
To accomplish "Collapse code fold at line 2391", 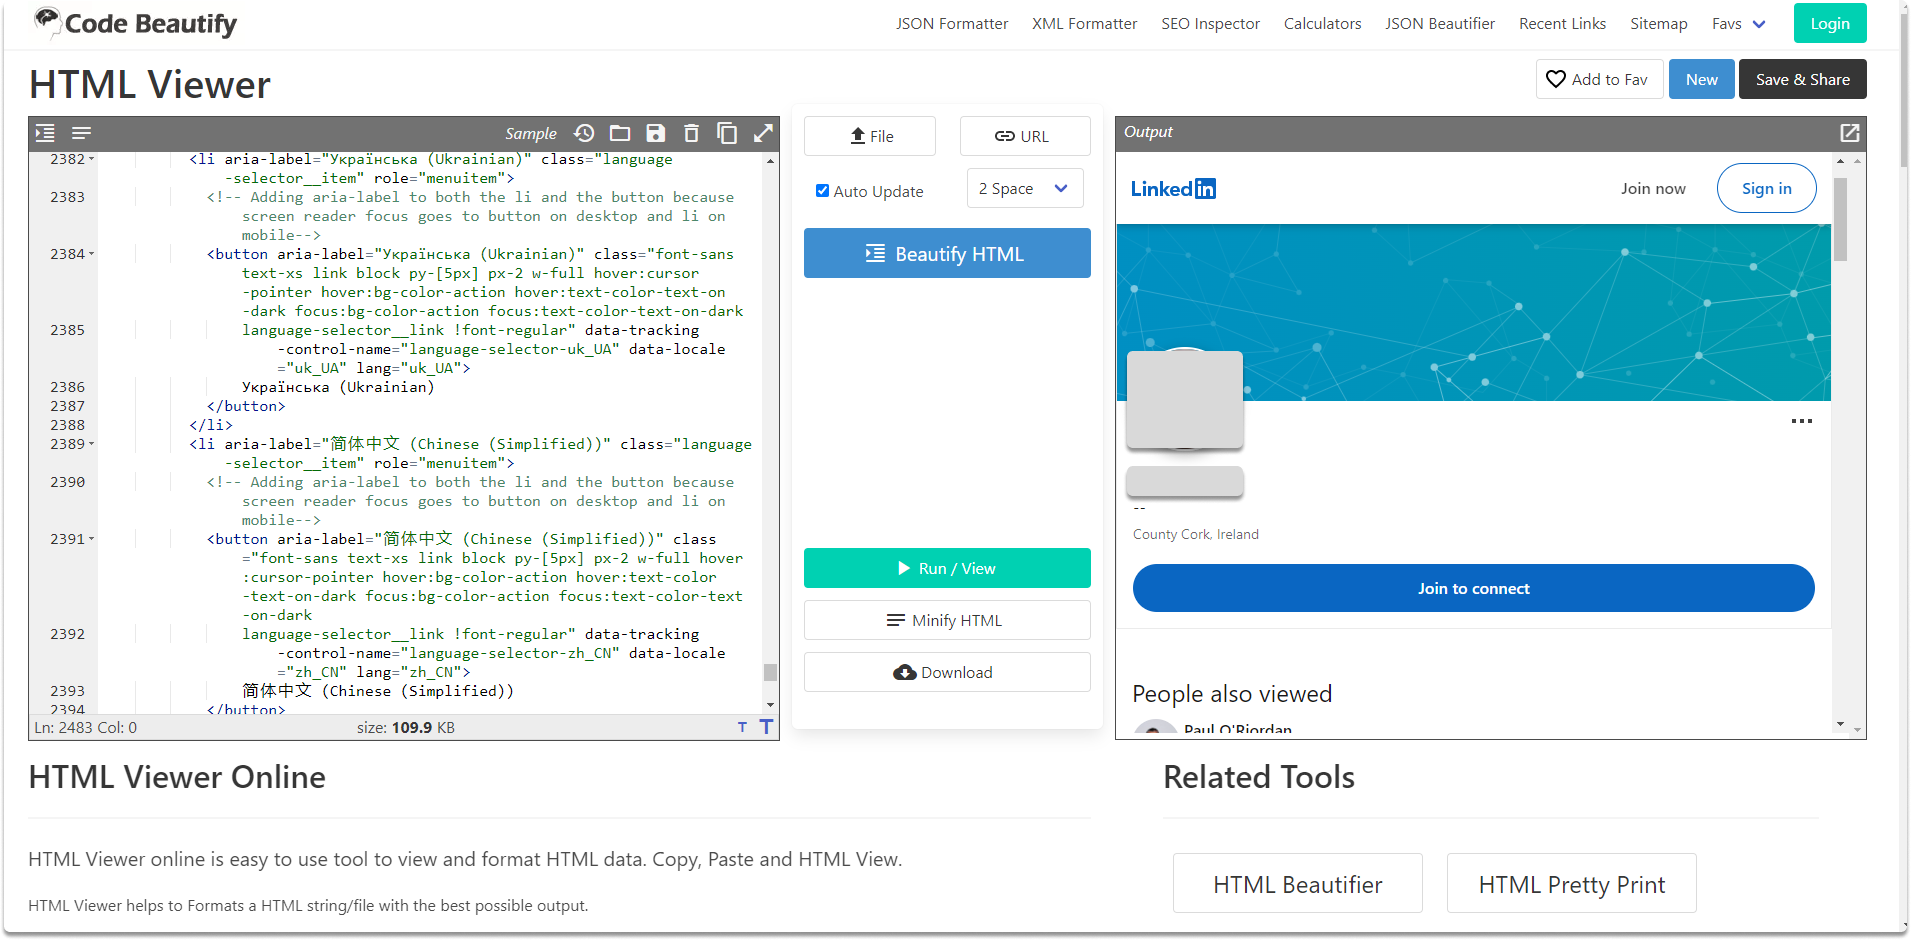I will [x=92, y=539].
